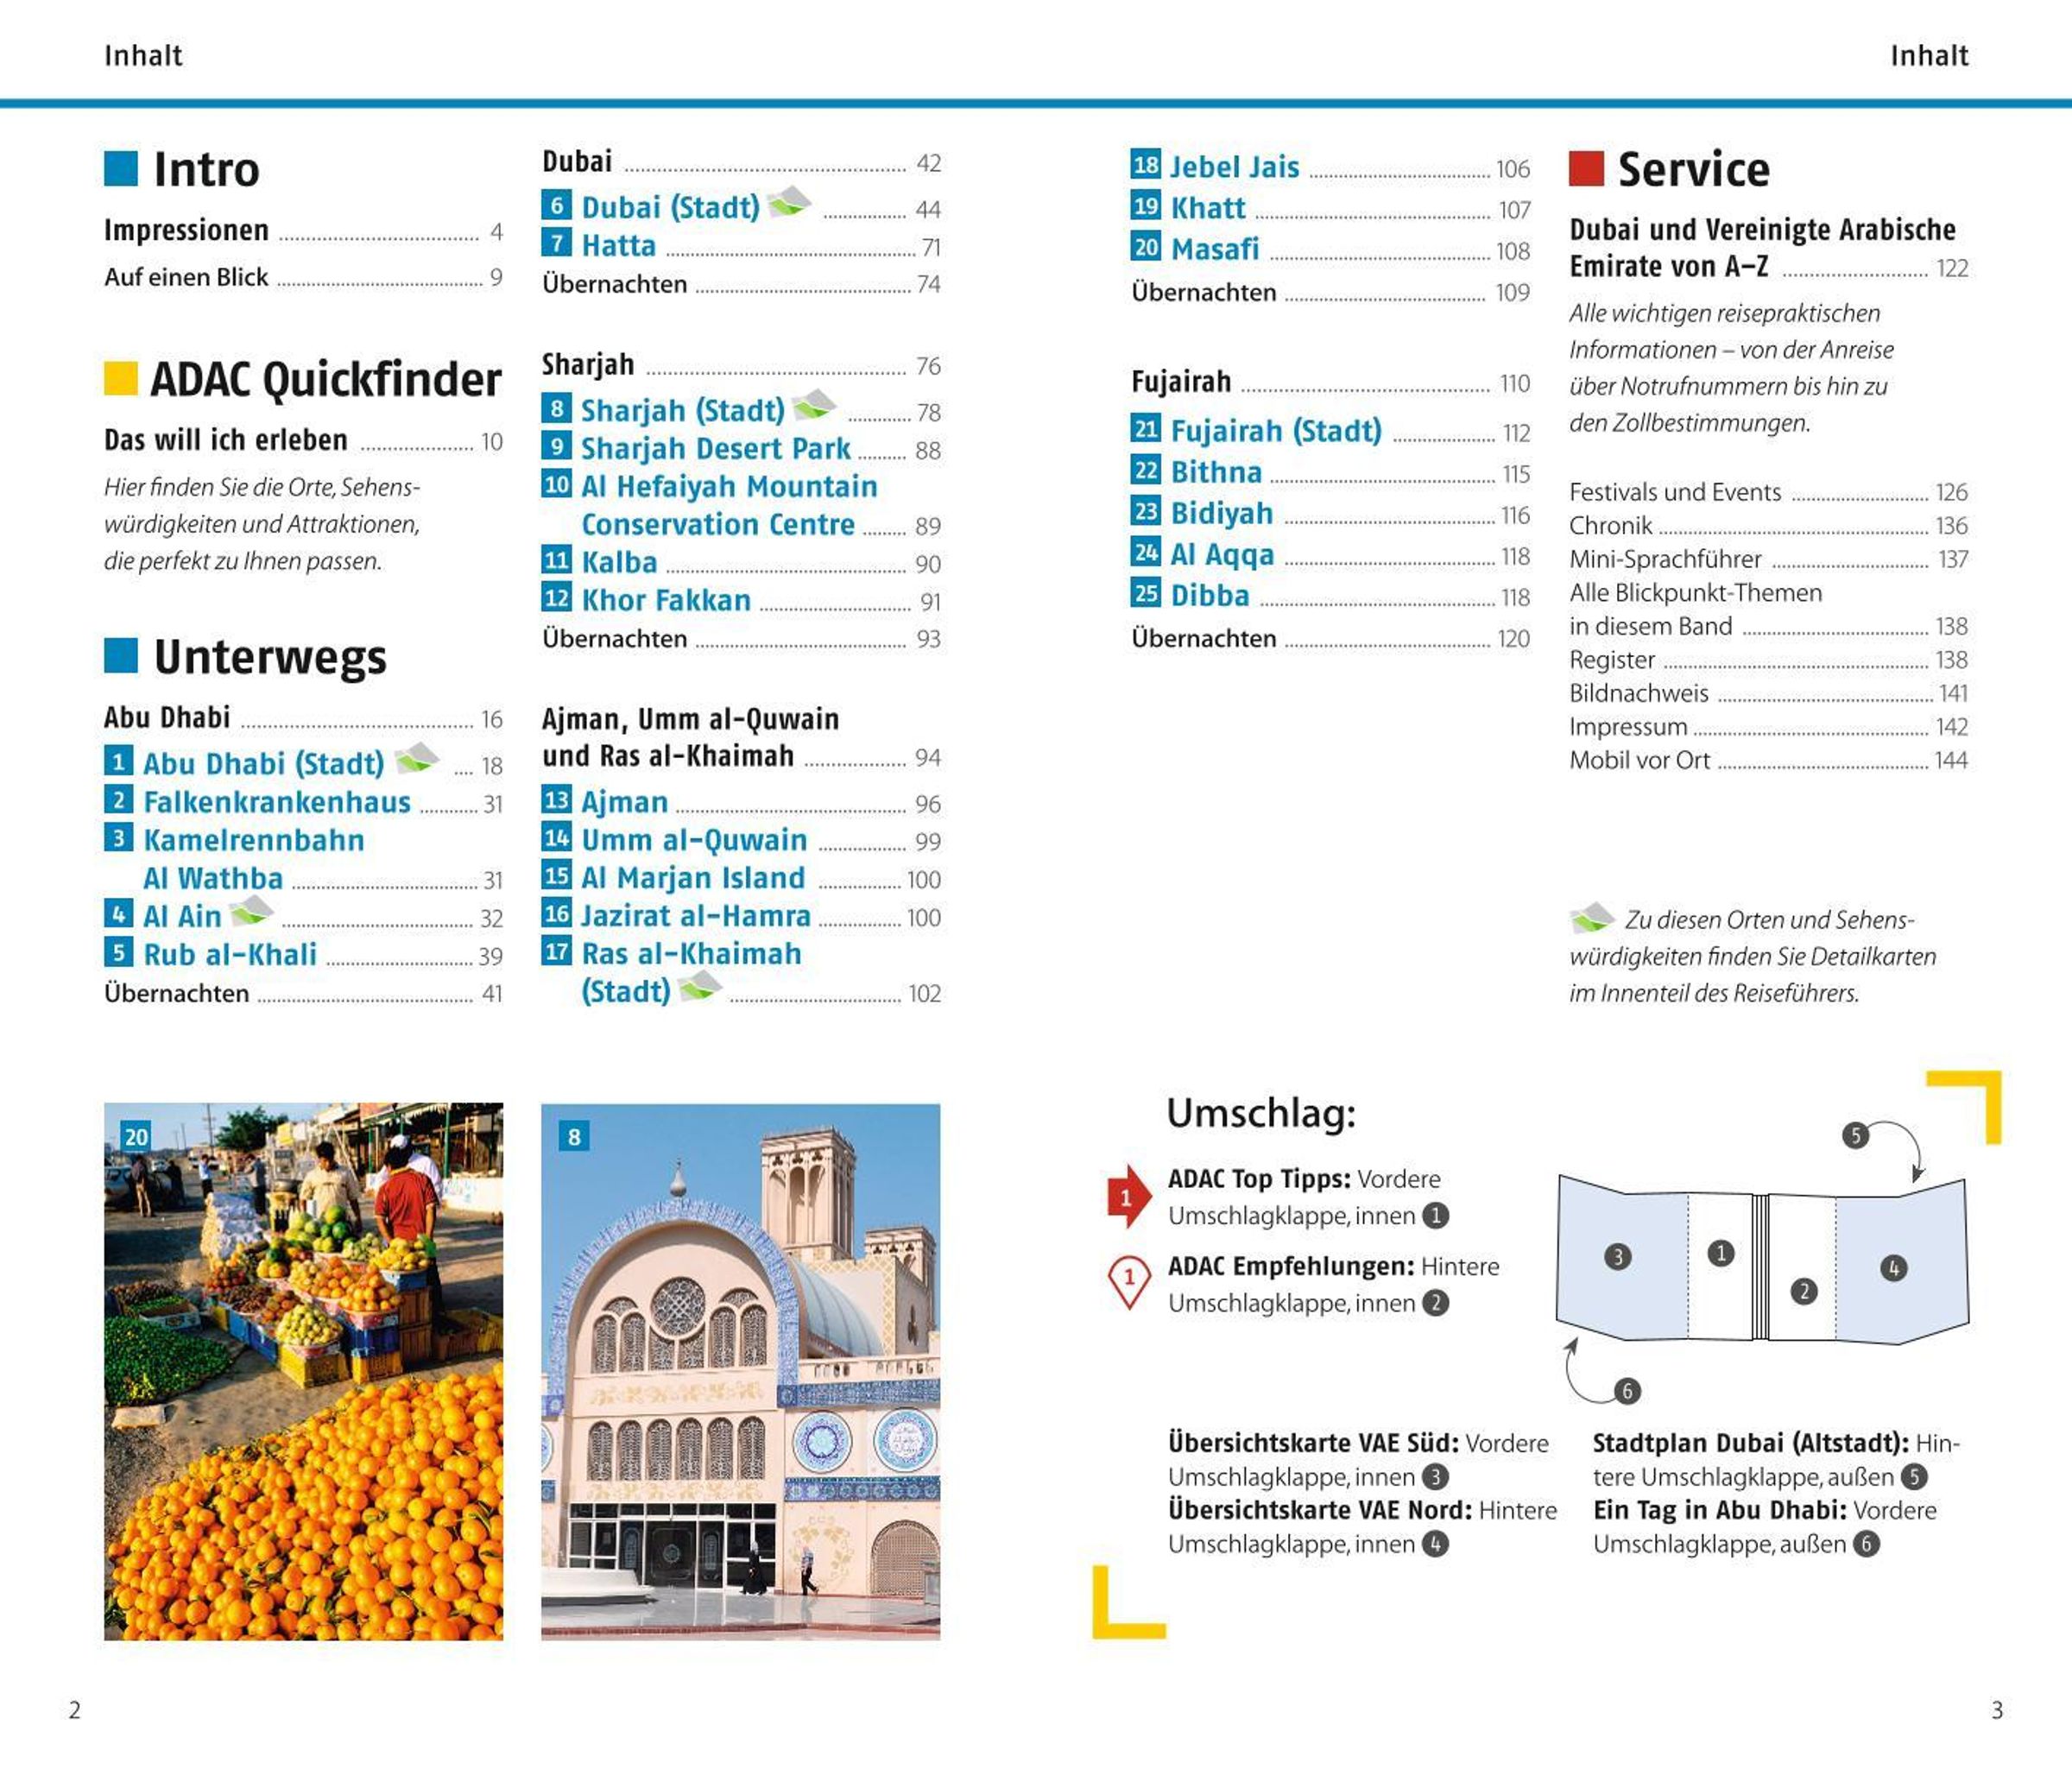Click the Sharjah building photo labeled 8
The image size is (2072, 1769).
pos(740,1371)
